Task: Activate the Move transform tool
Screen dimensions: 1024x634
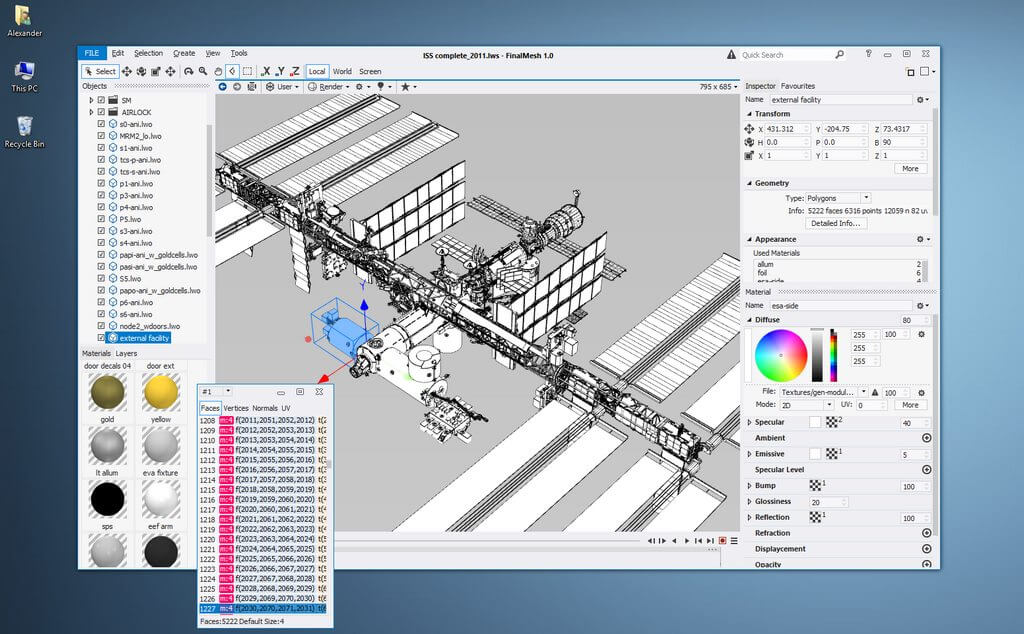Action: [127, 71]
